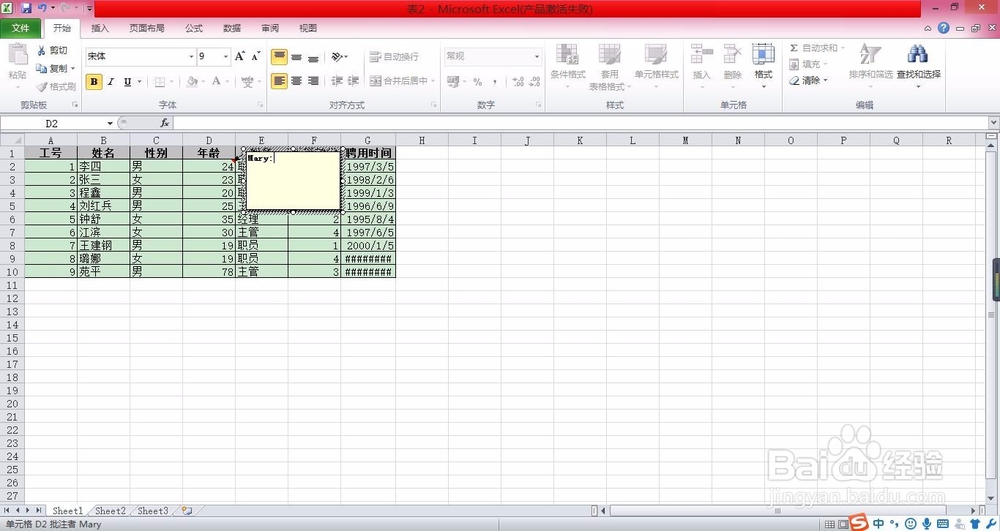Open the font name dropdown (宋体)
Screen dimensions: 1000x531
191,56
